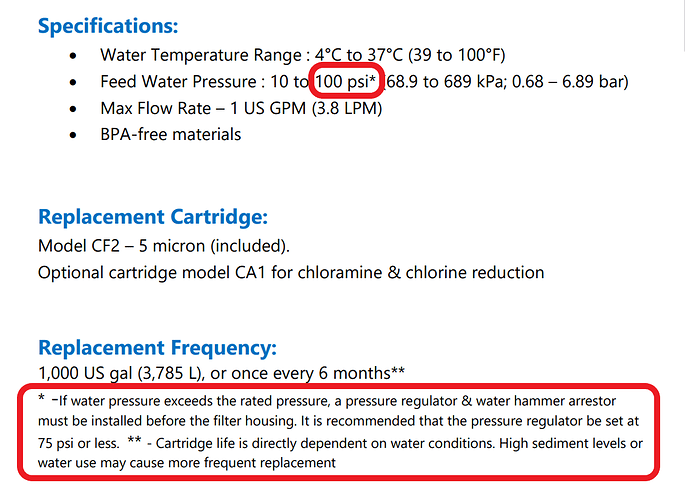Click the circled 100 psi value
The height and width of the screenshot is (500, 685).
345,82
